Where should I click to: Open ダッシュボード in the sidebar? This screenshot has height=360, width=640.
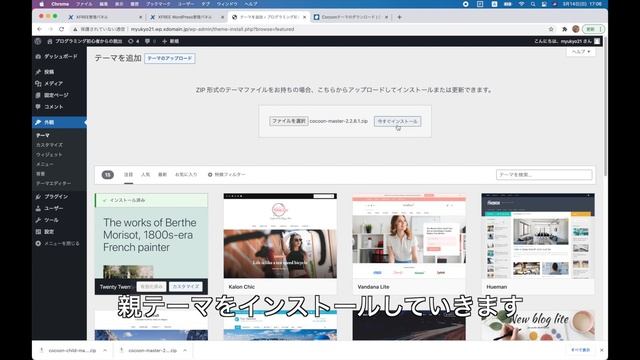[x=59, y=56]
